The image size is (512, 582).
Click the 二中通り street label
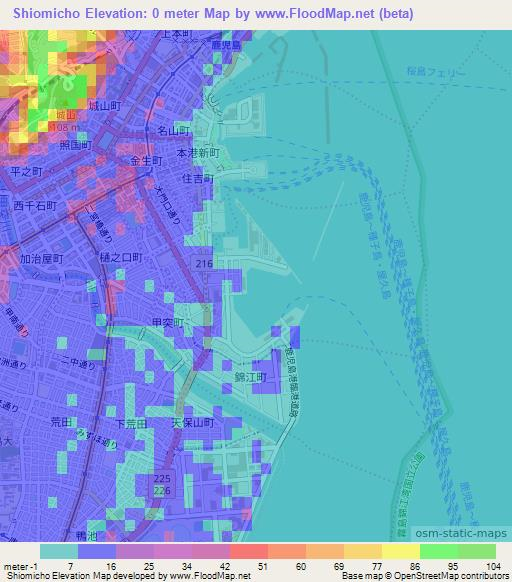(78, 363)
